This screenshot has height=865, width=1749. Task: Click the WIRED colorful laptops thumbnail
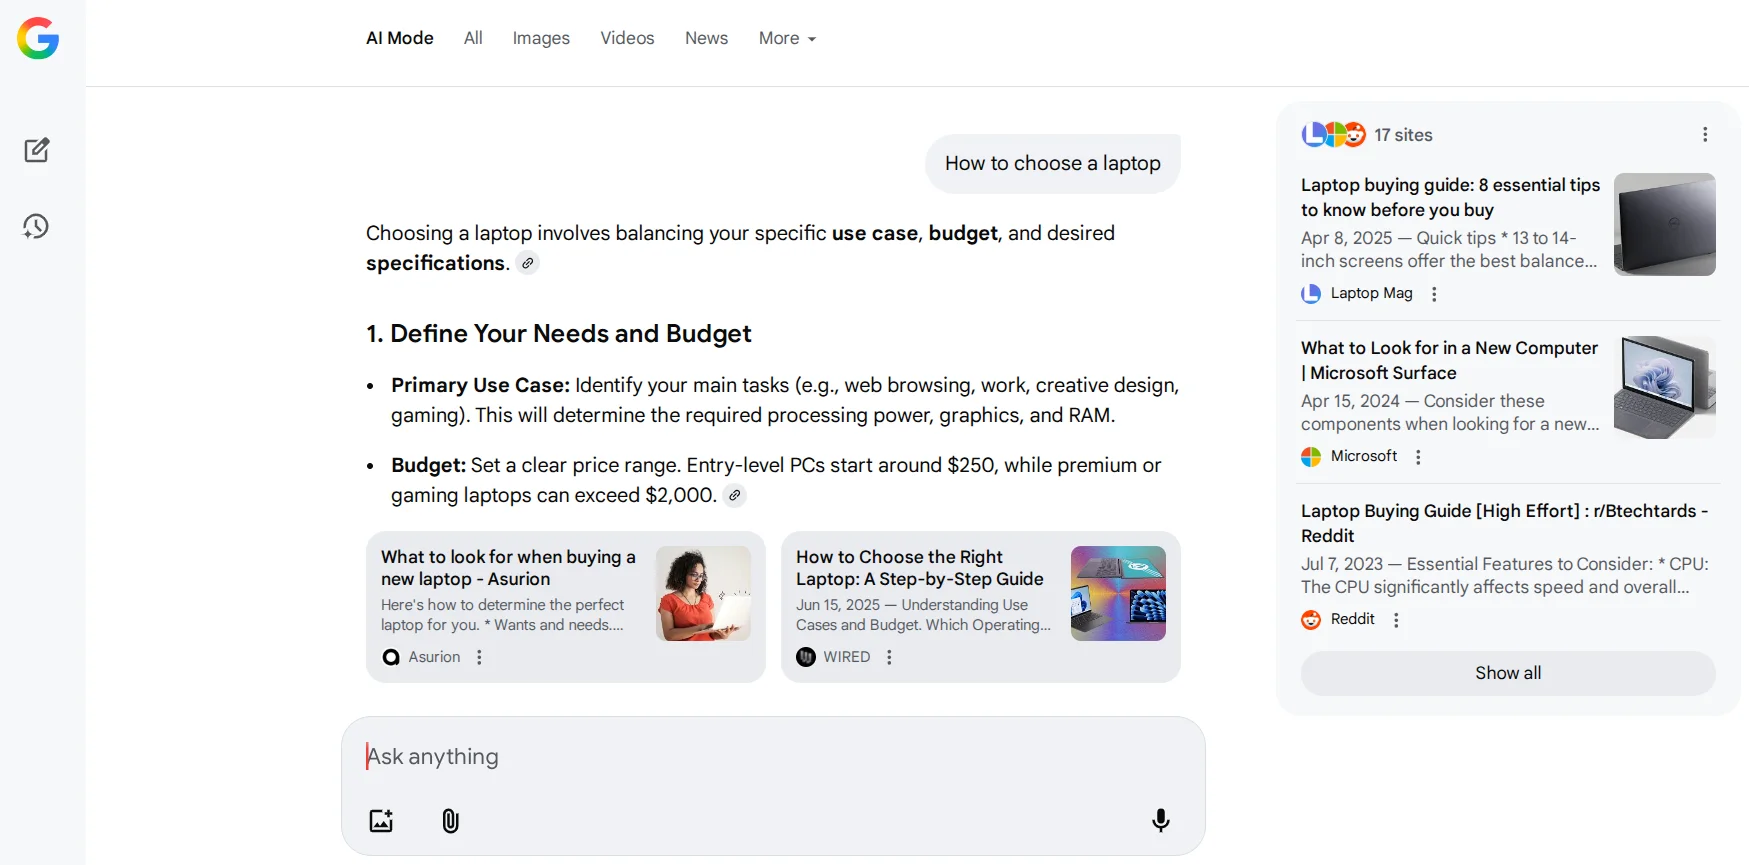point(1118,593)
